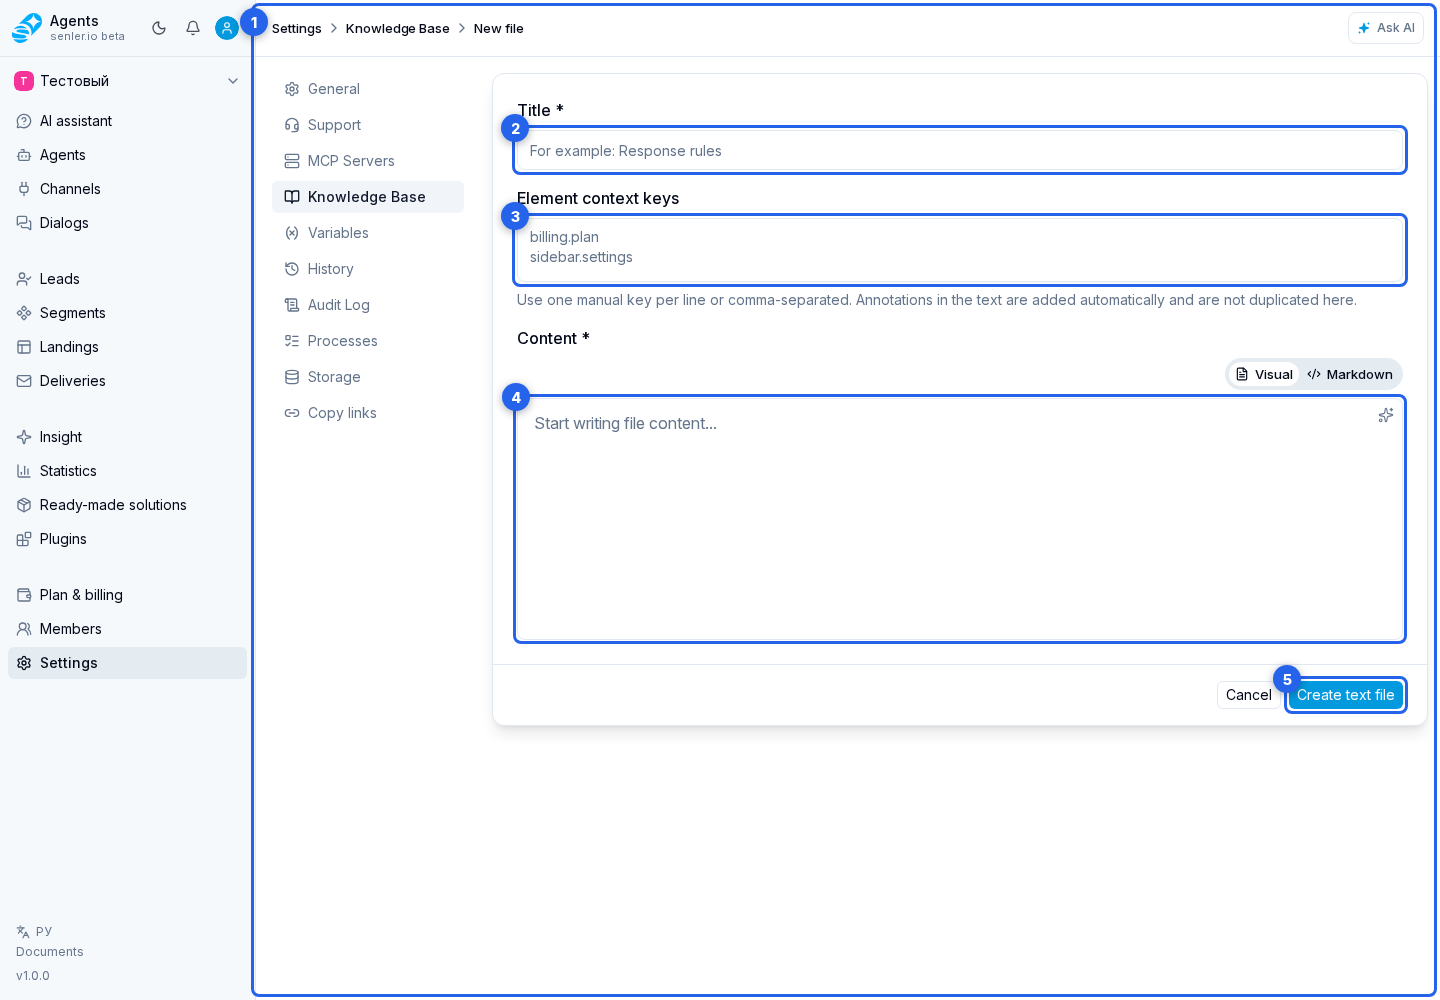Switch the editor to Visual mode
Image resolution: width=1440 pixels, height=1000 pixels.
[1264, 374]
